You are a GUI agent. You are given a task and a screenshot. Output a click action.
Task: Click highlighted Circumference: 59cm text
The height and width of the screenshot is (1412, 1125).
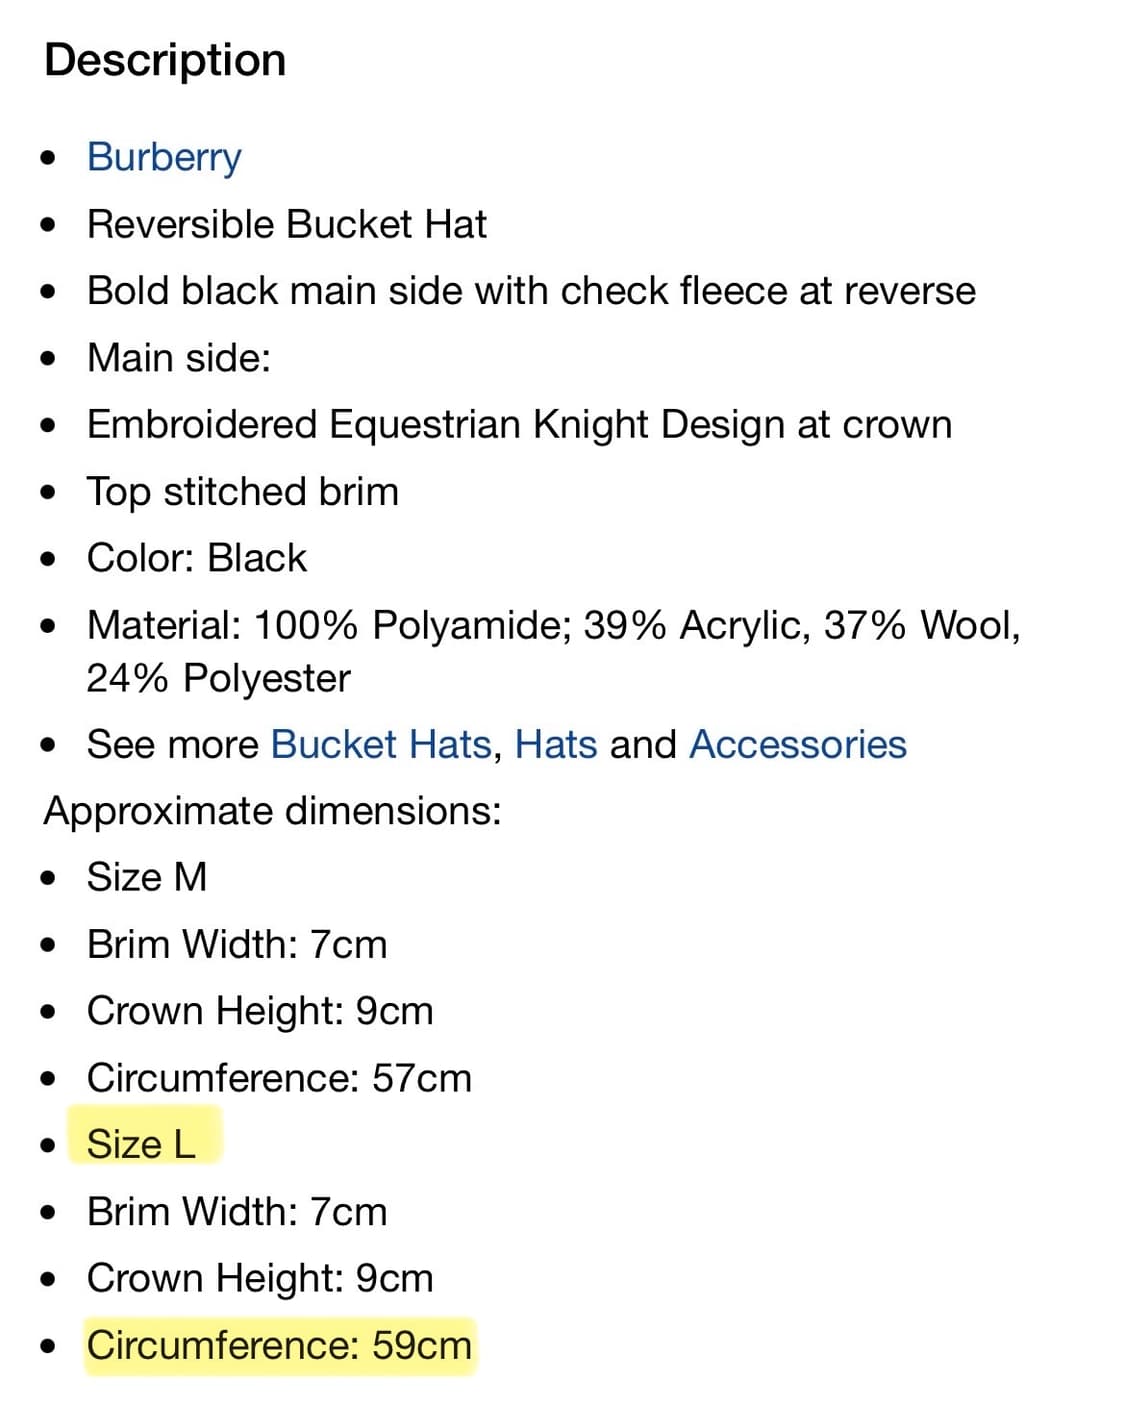pyautogui.click(x=279, y=1345)
